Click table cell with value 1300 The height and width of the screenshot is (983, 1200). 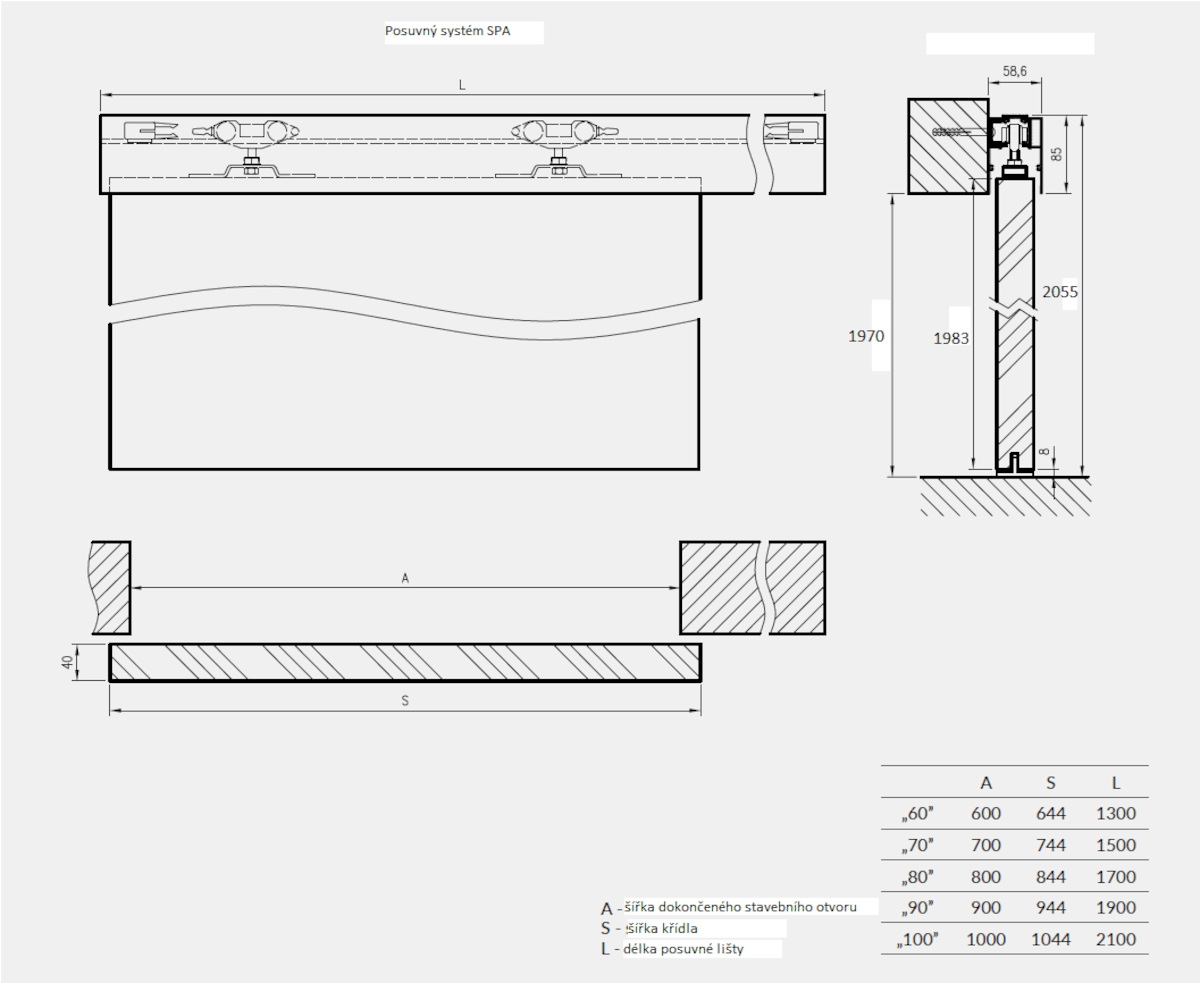1115,814
